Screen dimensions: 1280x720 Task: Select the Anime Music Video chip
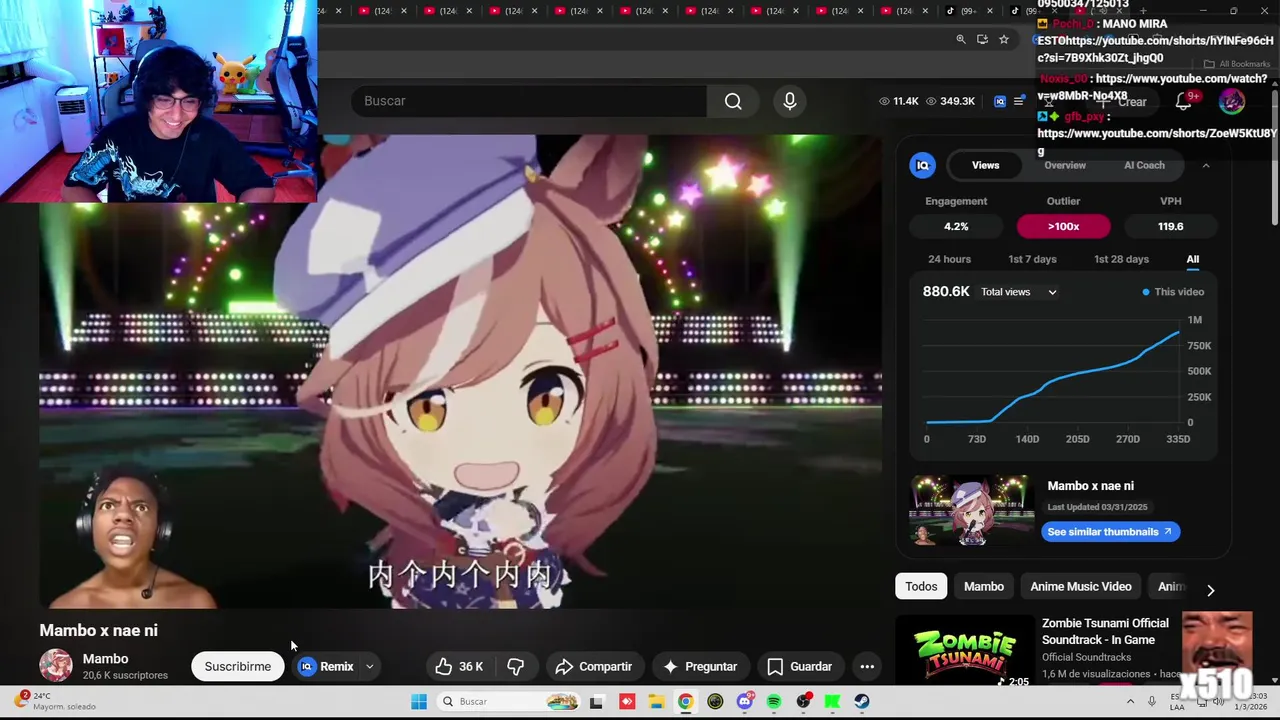click(1081, 587)
